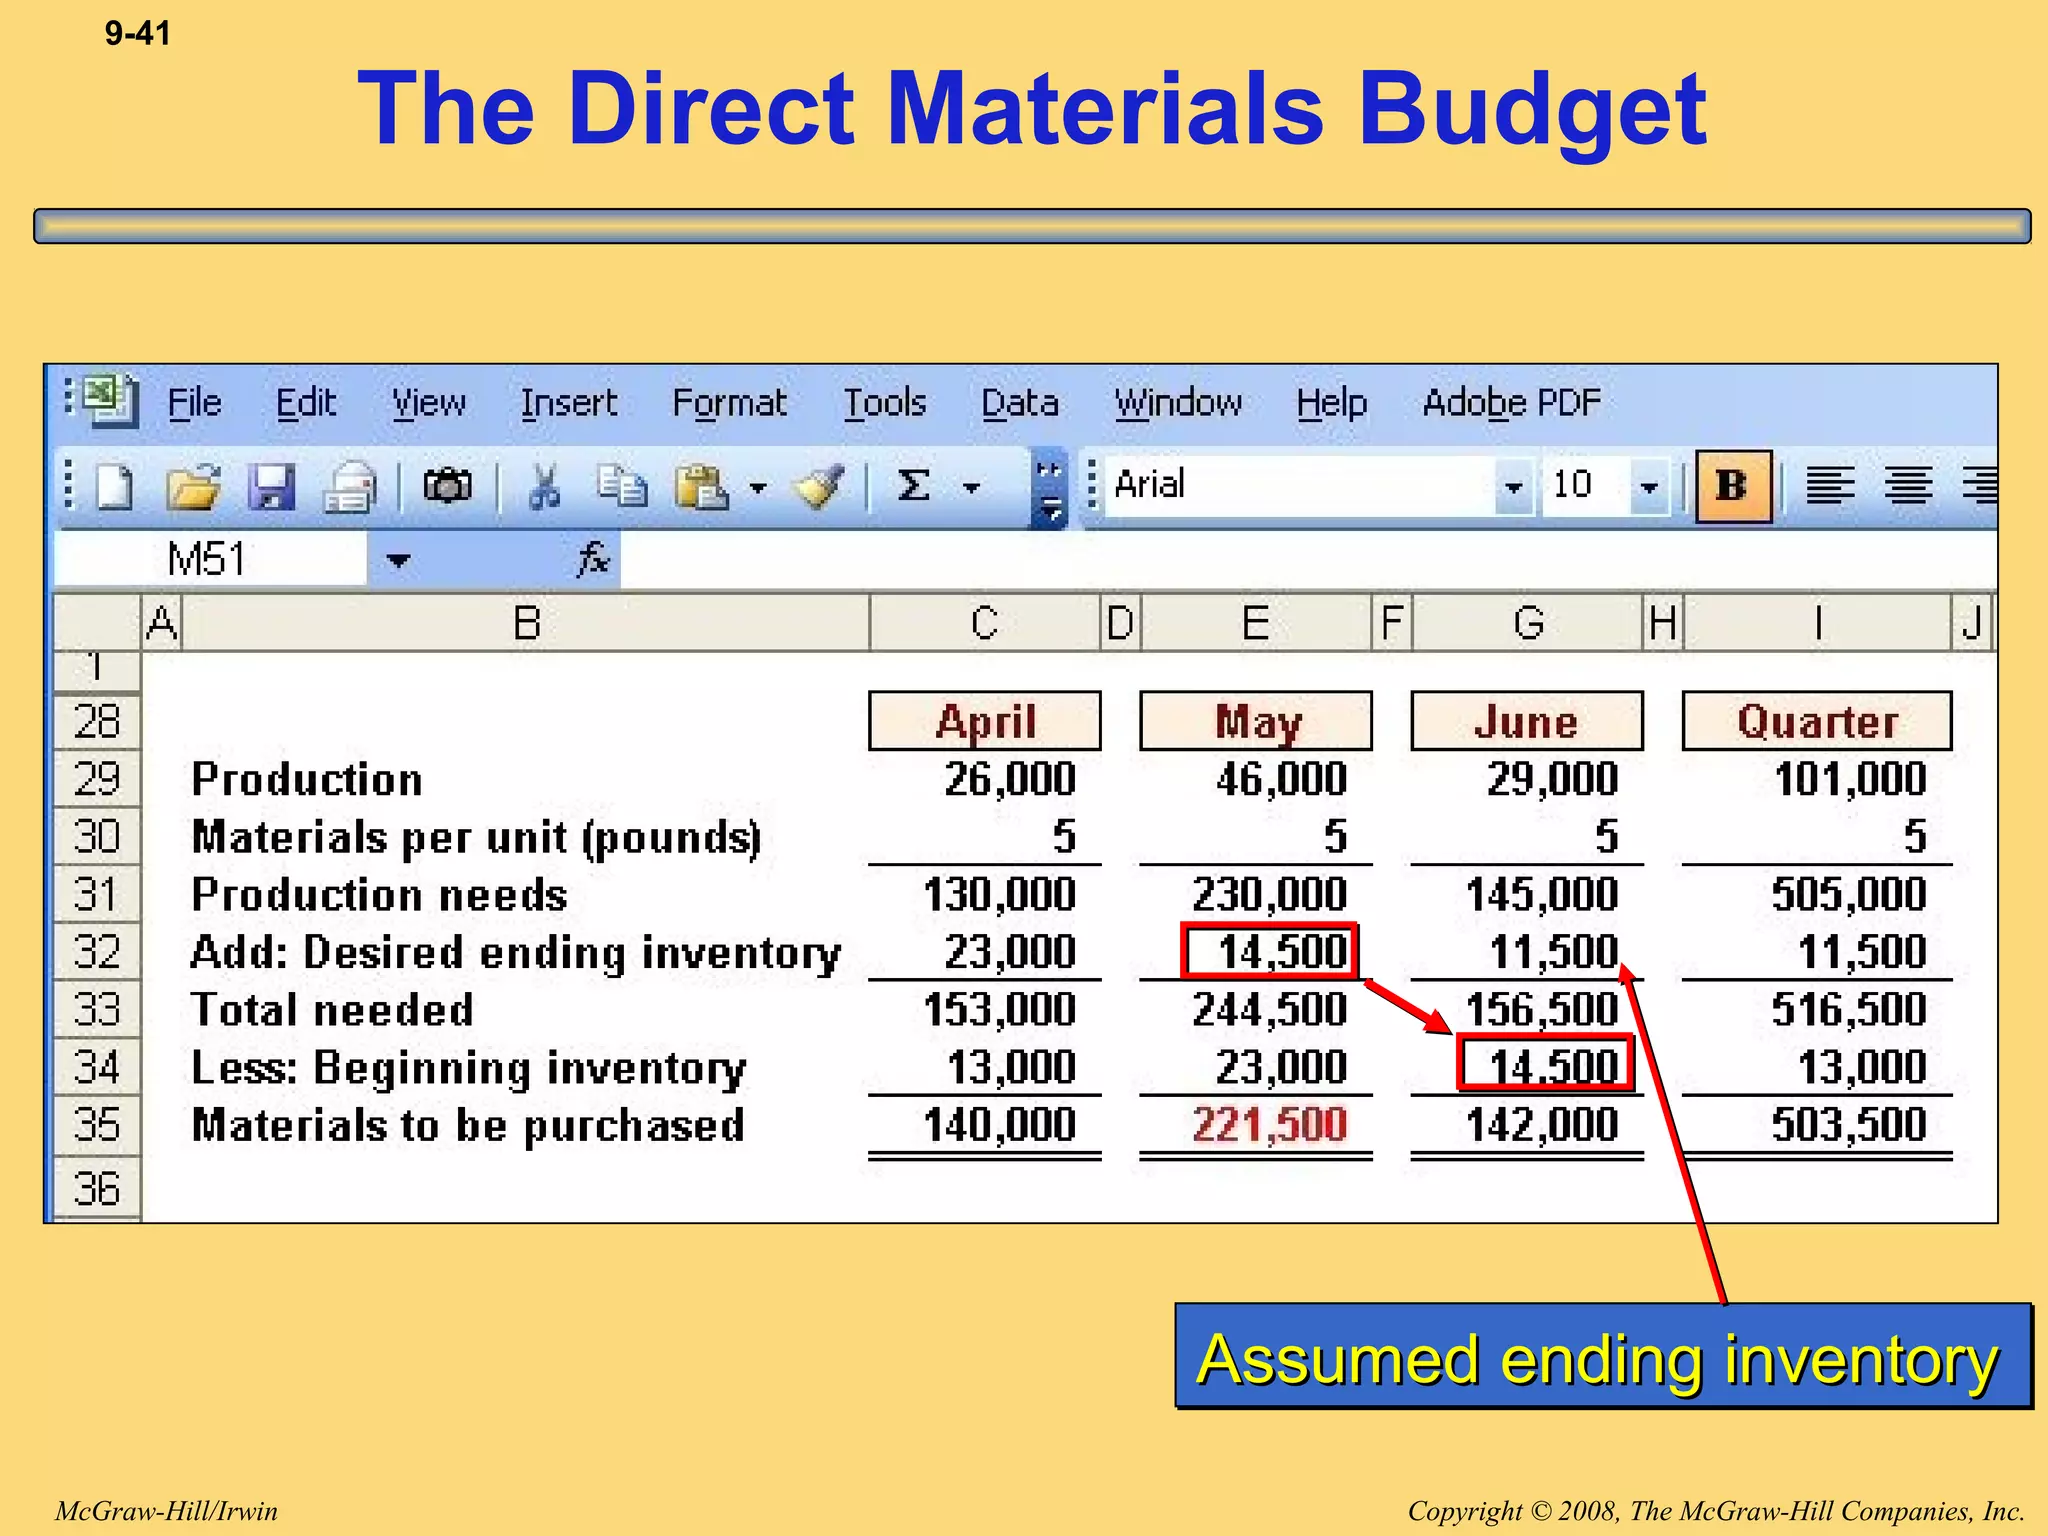Image resolution: width=2048 pixels, height=1536 pixels.
Task: Click May materials purchased 221,500
Action: click(x=1270, y=1125)
